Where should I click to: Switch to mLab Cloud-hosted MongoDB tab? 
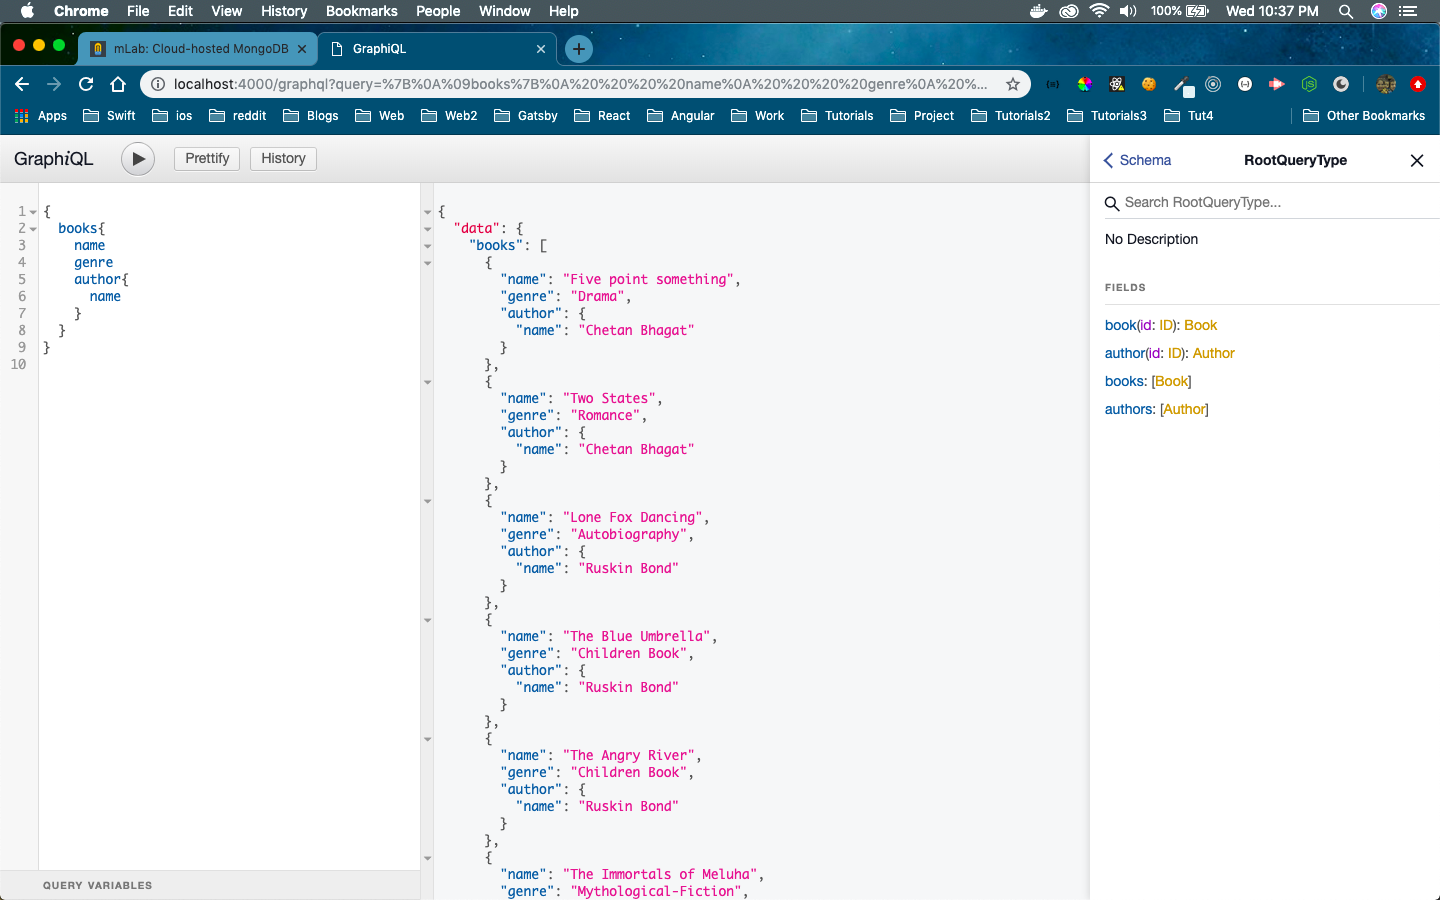coord(200,48)
